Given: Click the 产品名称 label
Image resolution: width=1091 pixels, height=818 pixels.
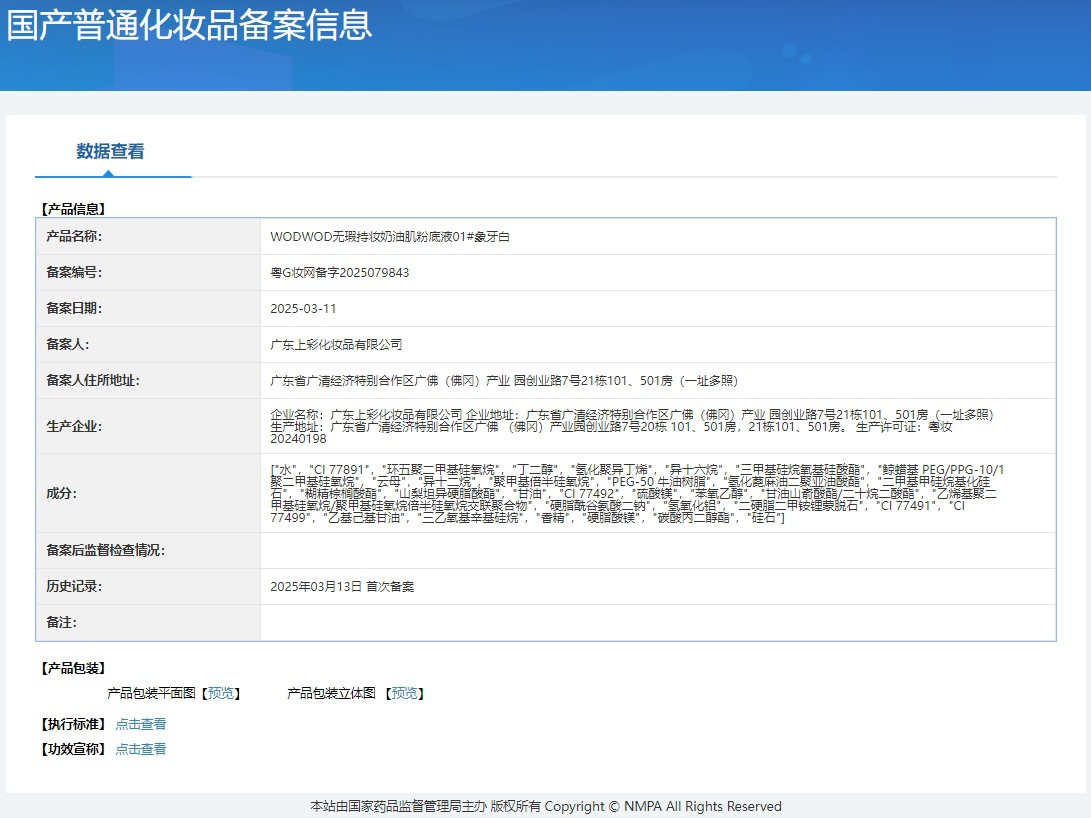Looking at the screenshot, I should tap(74, 236).
